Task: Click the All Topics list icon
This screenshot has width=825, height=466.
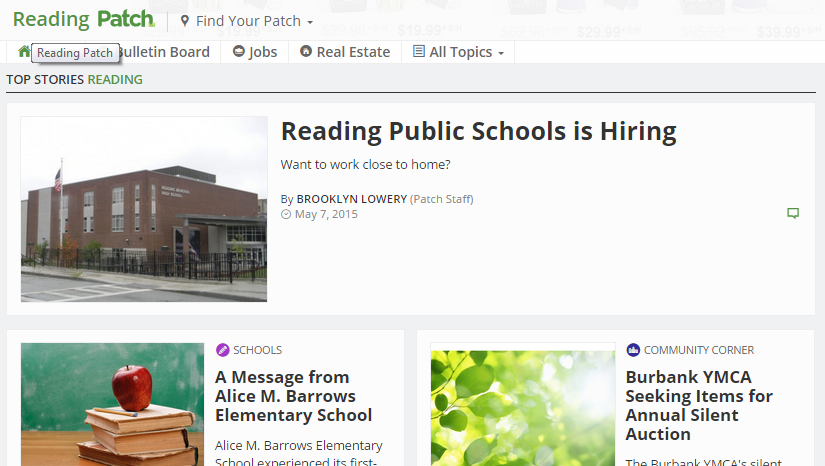Action: [419, 52]
